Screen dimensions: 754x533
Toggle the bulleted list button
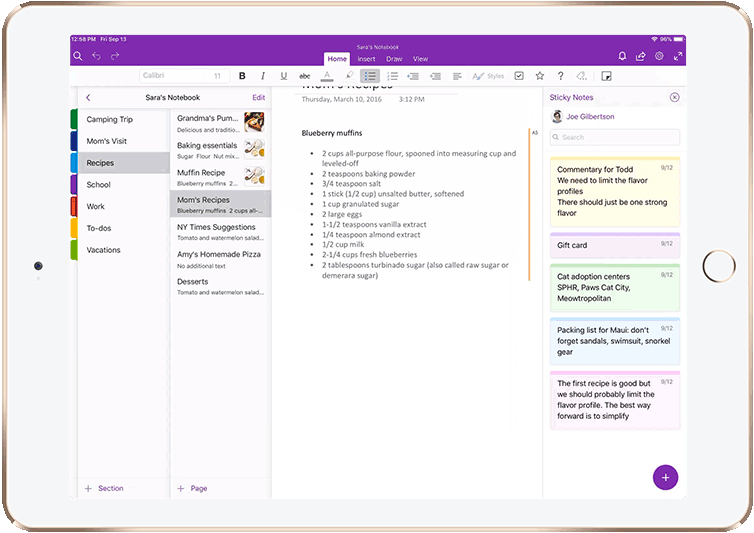369,76
